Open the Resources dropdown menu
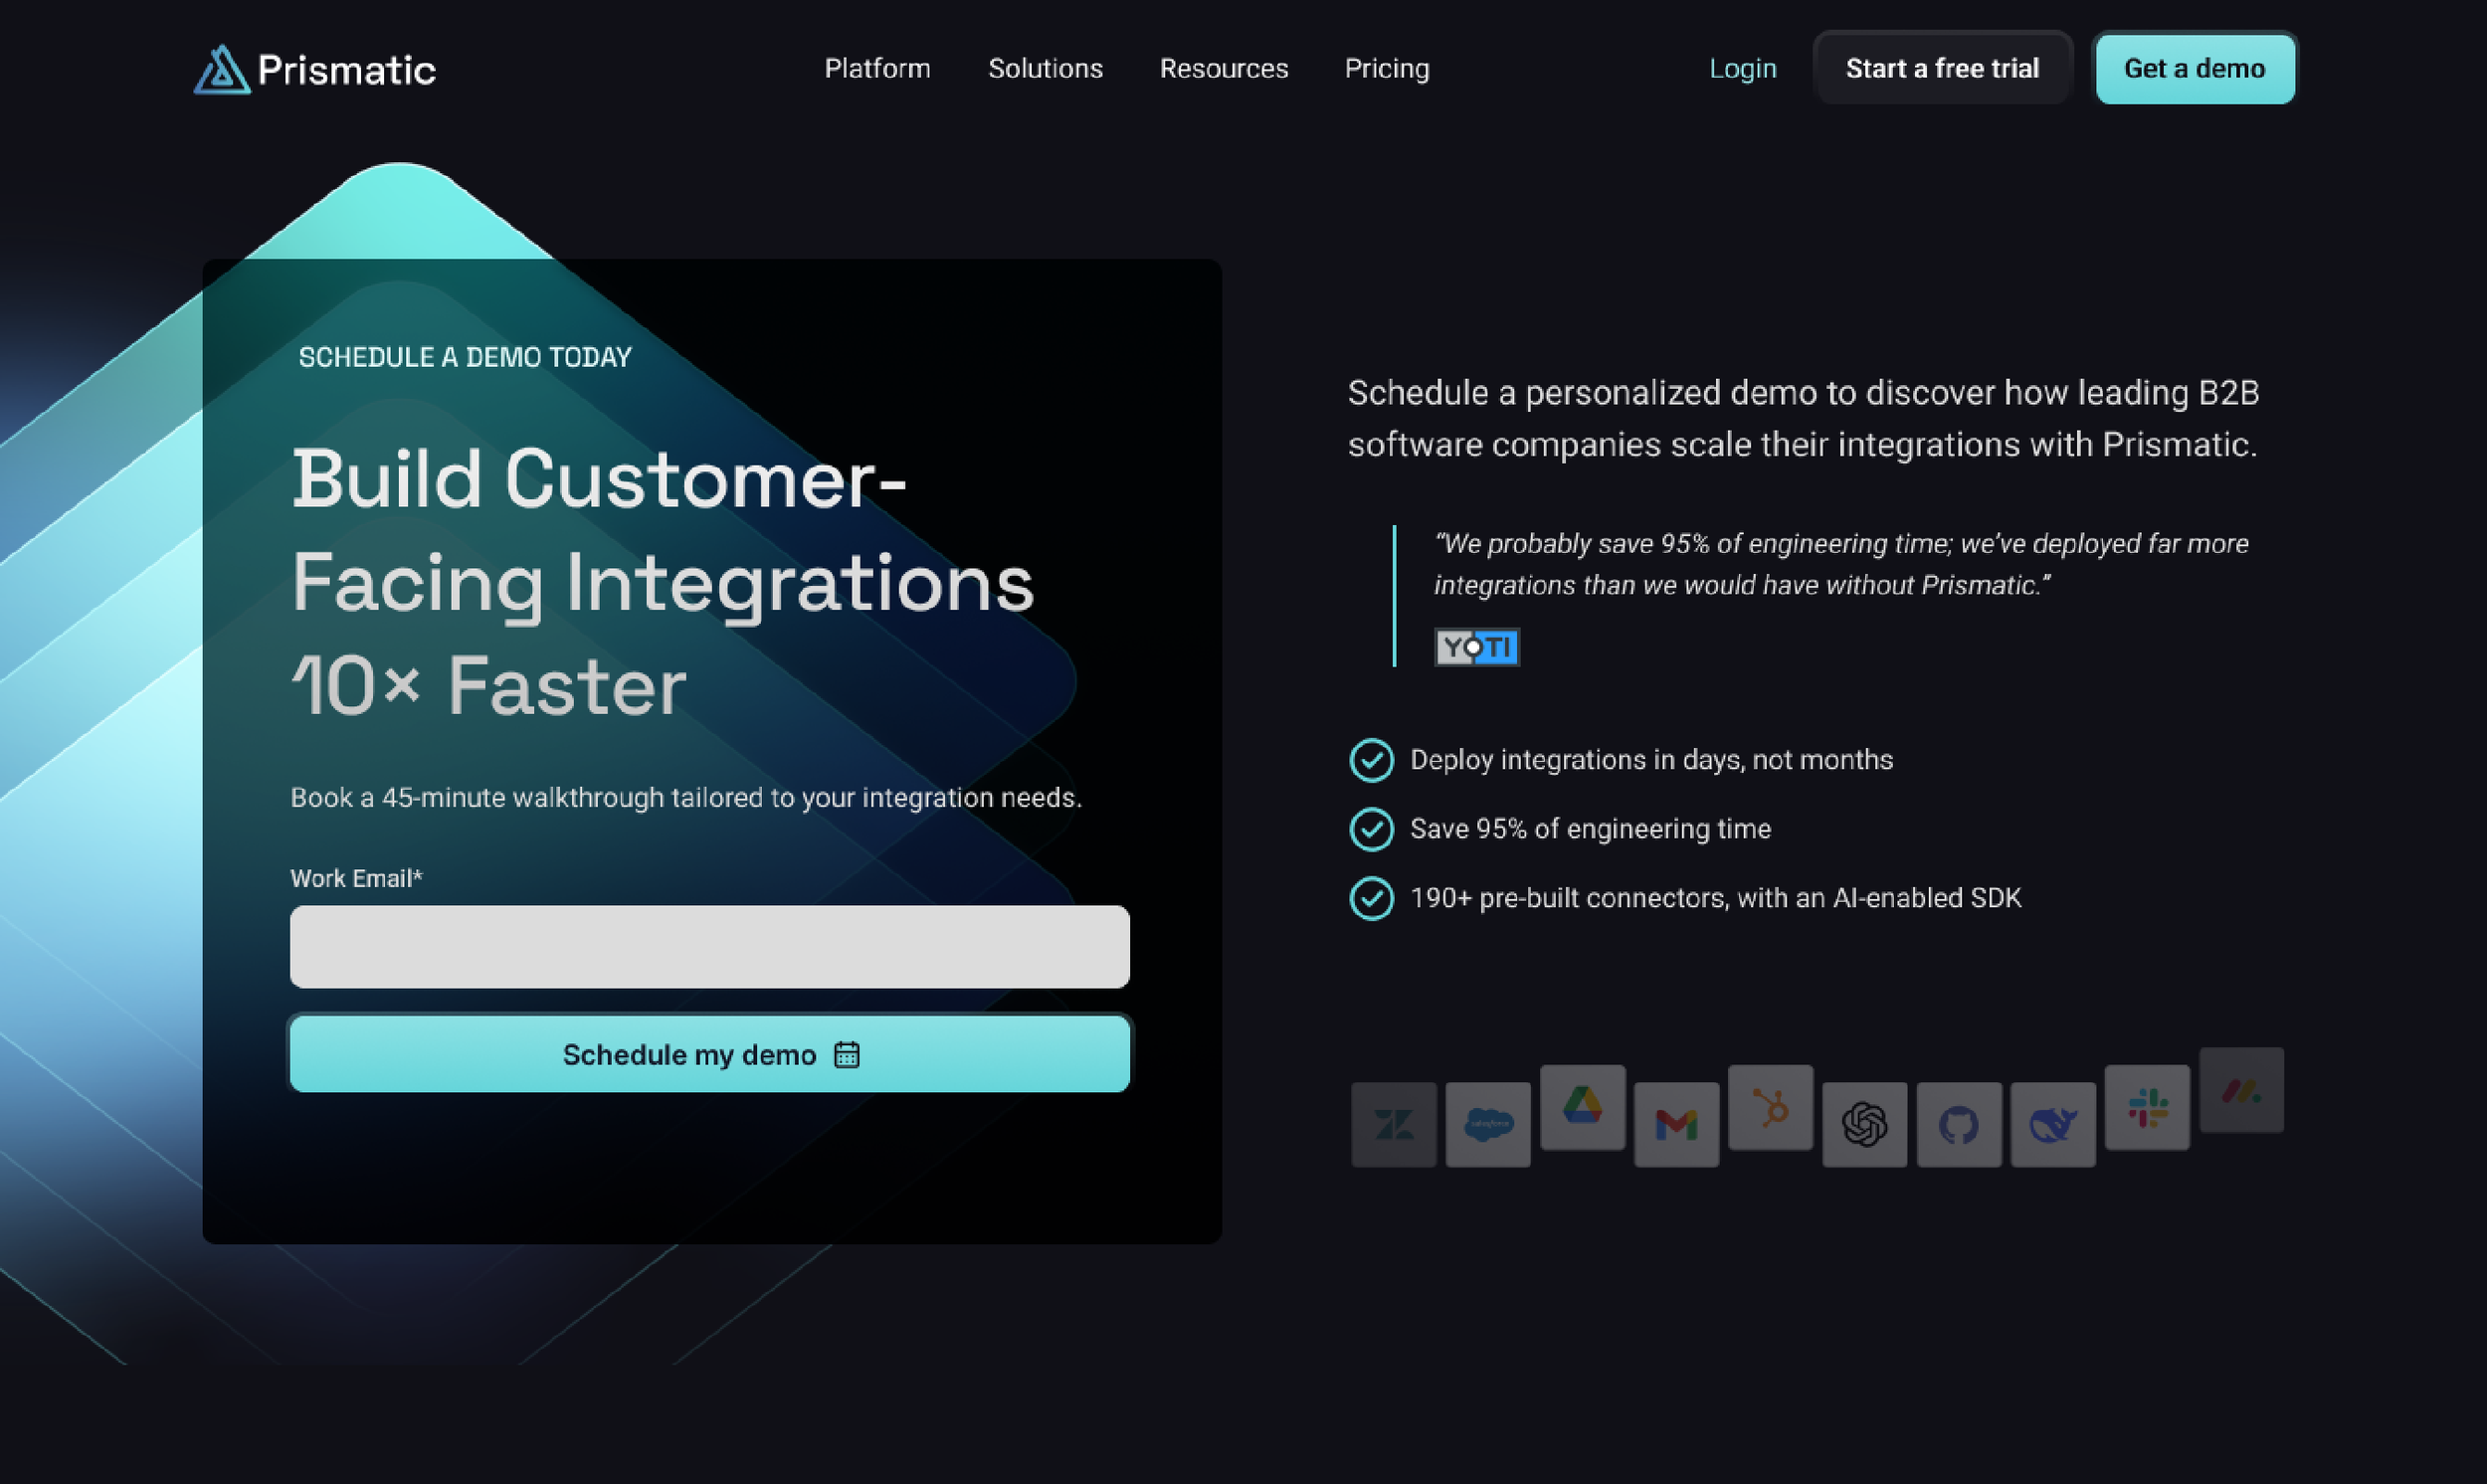This screenshot has height=1484, width=2487. (x=1222, y=68)
